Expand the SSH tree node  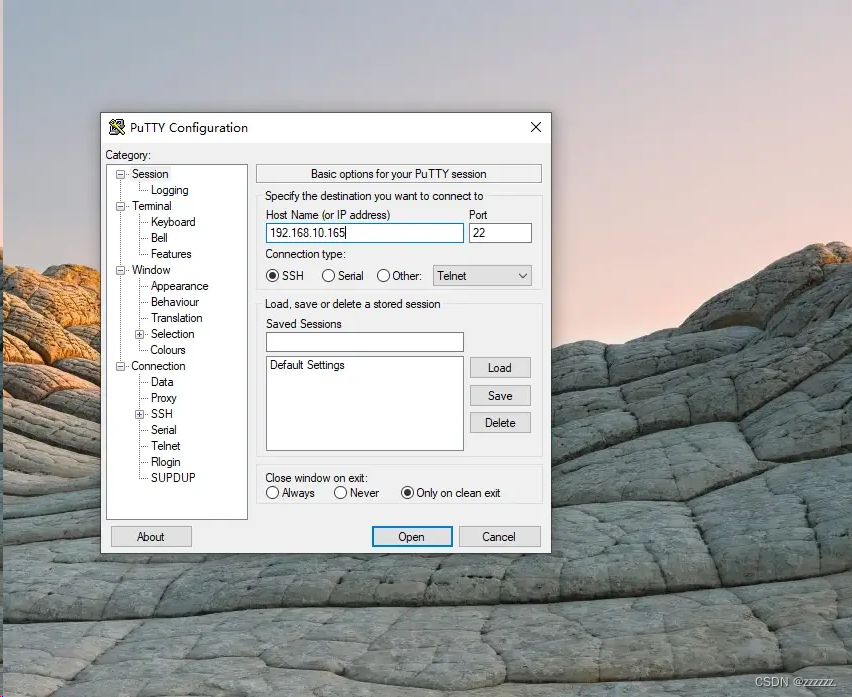(x=140, y=414)
